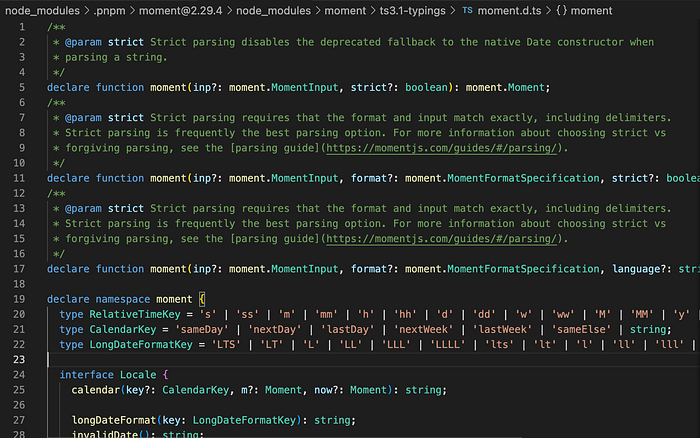Open the first node_modules breadcrumb segment
700x438 pixels.
click(42, 10)
